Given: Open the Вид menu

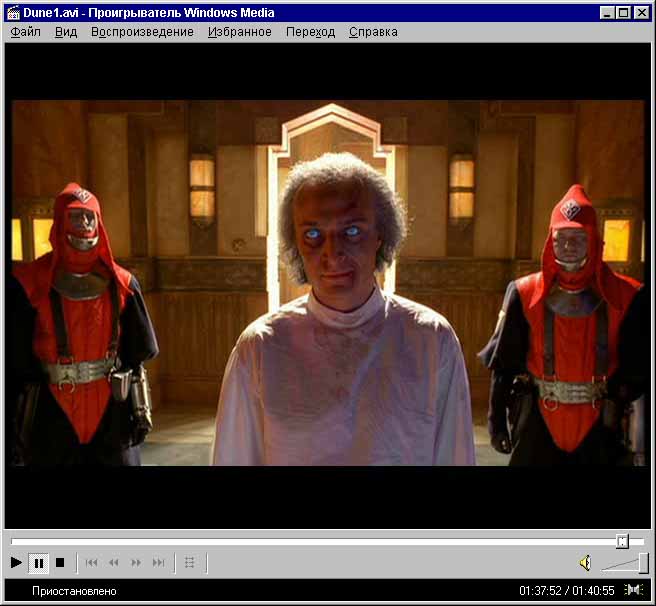Looking at the screenshot, I should (66, 32).
